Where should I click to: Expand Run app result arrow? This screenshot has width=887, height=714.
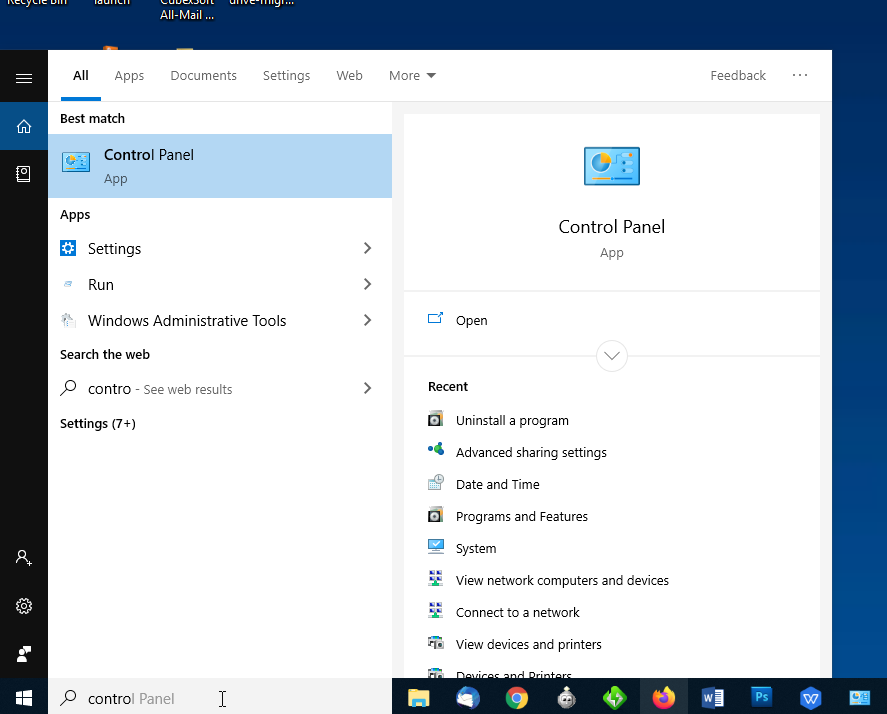click(x=367, y=285)
